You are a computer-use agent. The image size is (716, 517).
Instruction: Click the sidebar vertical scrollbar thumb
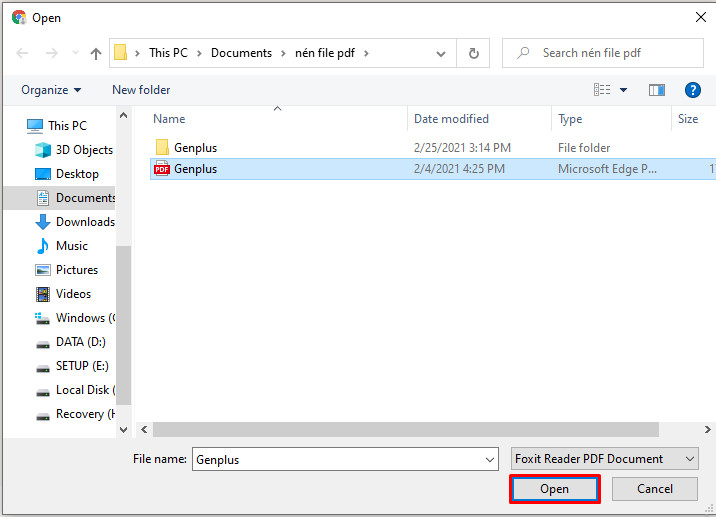click(x=123, y=325)
